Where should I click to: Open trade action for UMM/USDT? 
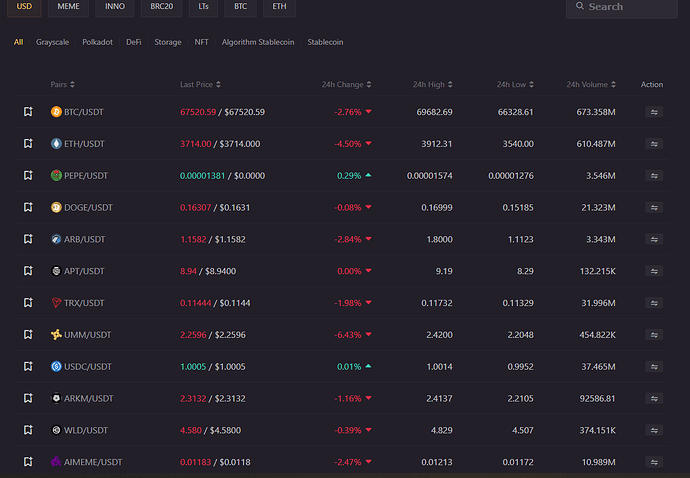(654, 335)
